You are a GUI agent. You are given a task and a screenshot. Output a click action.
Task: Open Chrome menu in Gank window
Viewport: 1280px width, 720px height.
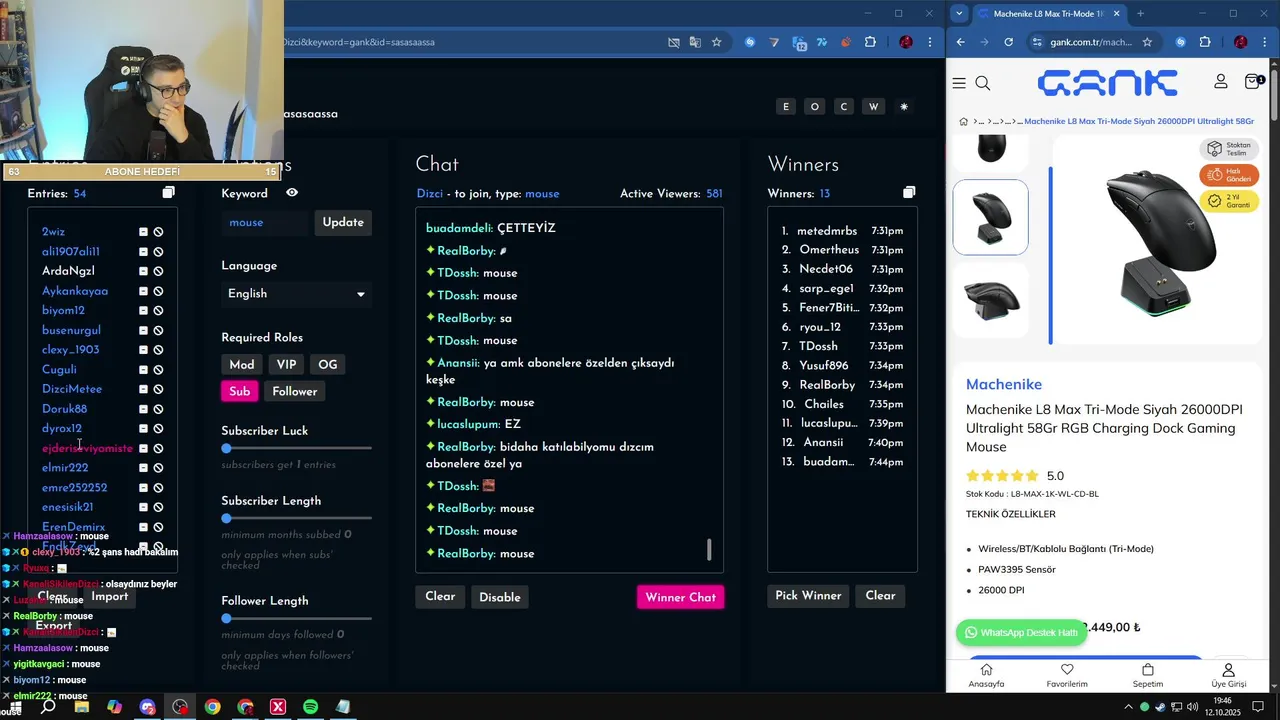[1267, 42]
